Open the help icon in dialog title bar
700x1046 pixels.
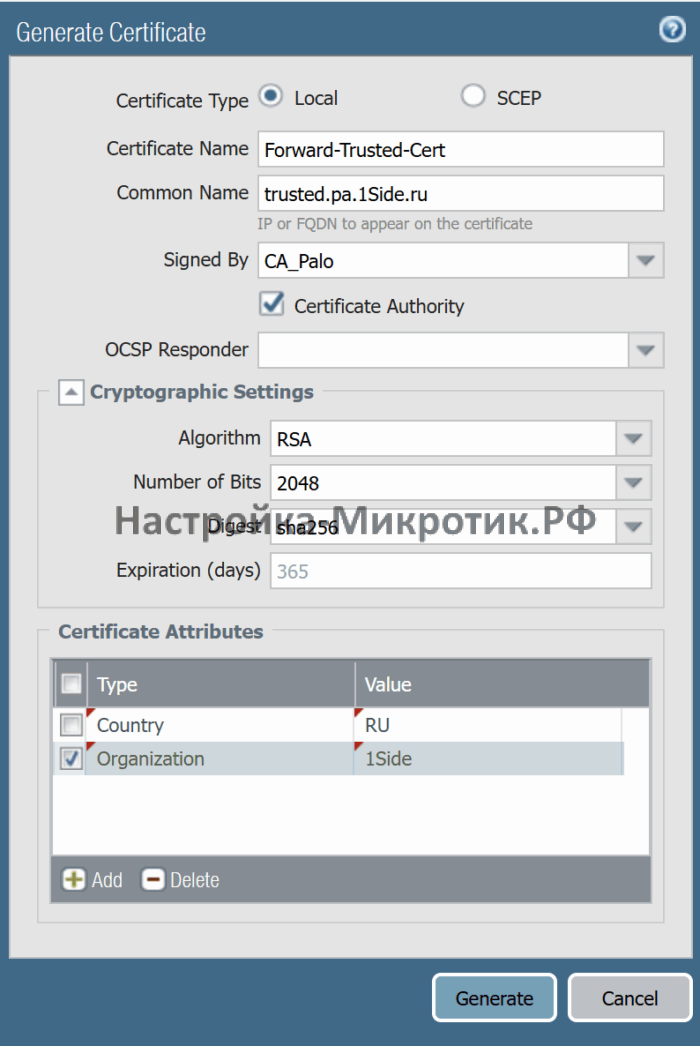click(672, 30)
